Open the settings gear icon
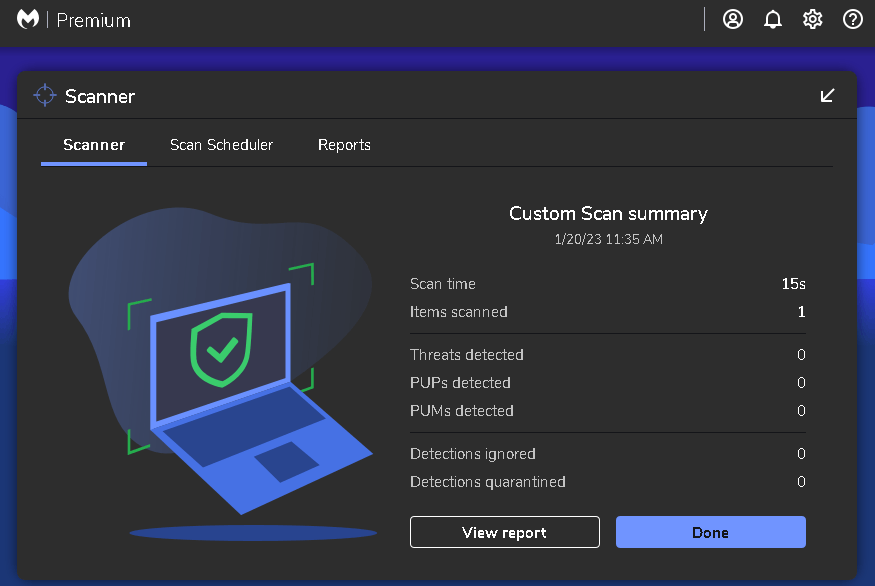This screenshot has height=586, width=875. (x=812, y=20)
